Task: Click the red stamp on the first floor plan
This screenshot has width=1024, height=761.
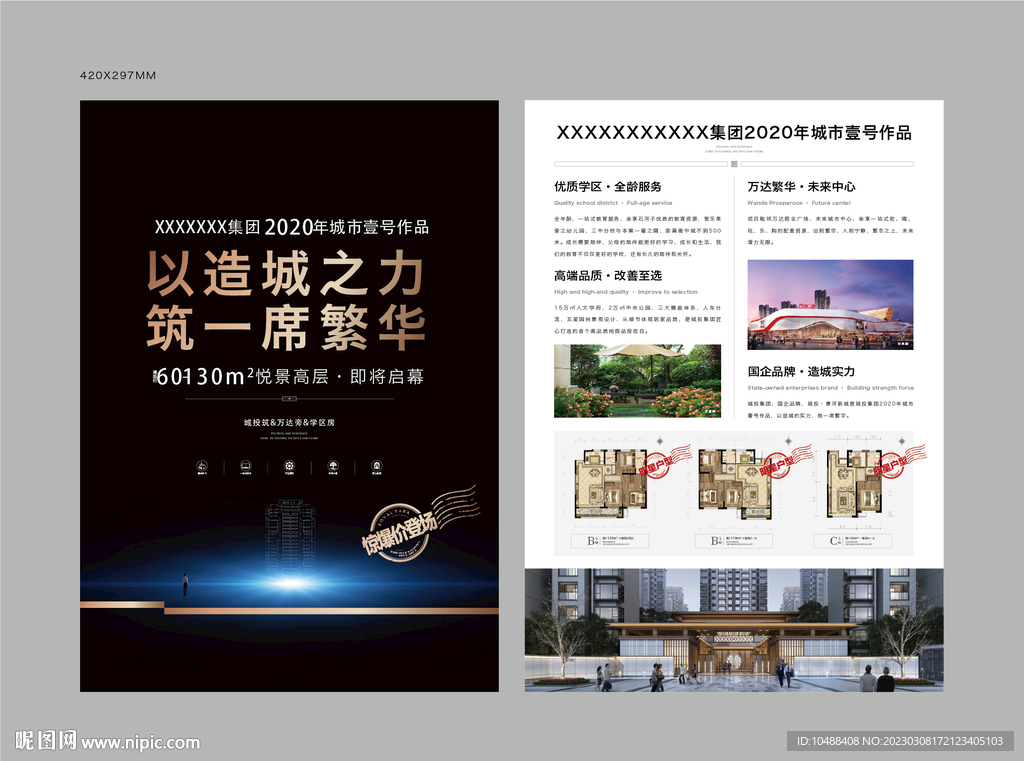Action: (x=663, y=461)
